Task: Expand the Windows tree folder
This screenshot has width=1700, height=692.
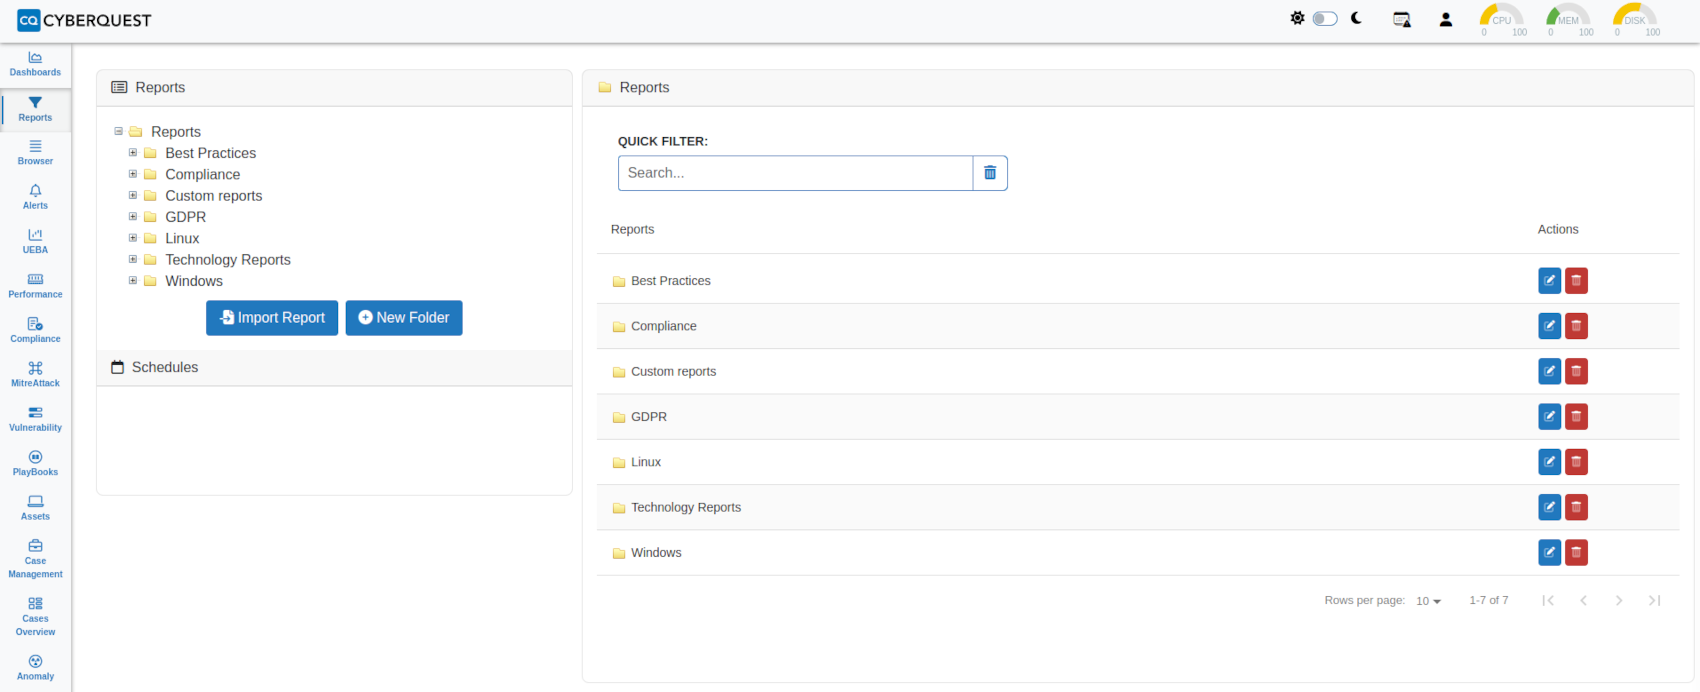Action: click(133, 281)
